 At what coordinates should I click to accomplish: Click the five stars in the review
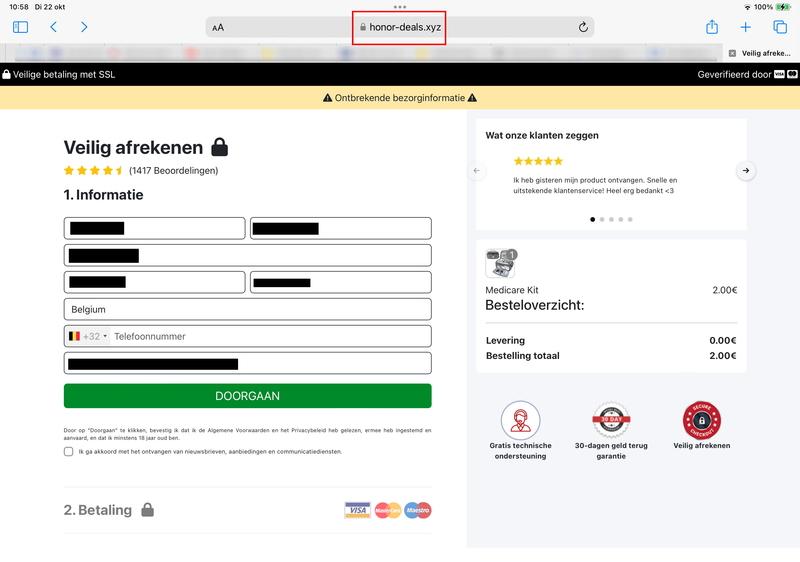click(538, 161)
